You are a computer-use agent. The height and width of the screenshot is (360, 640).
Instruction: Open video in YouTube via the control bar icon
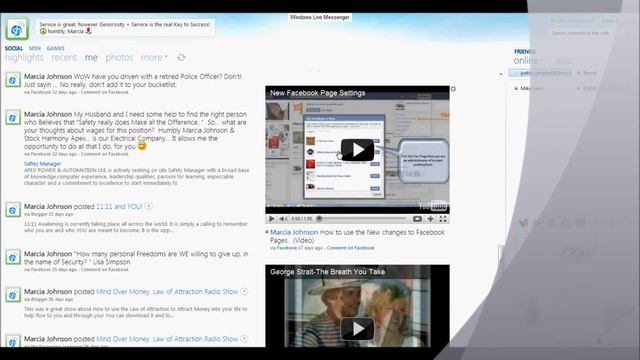(417, 219)
